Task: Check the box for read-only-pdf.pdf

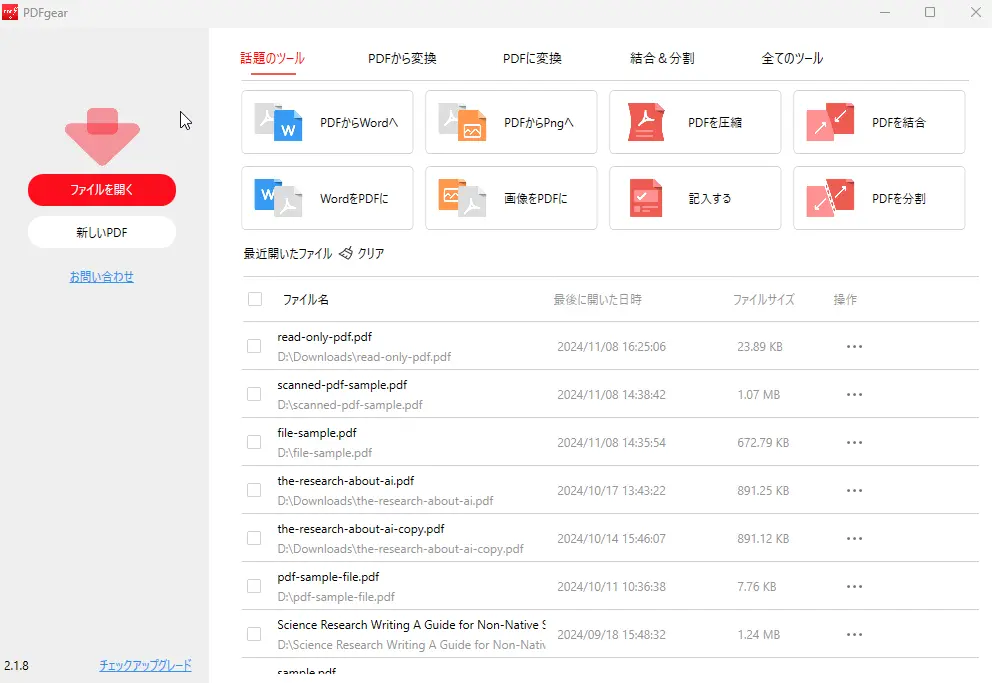Action: [253, 346]
